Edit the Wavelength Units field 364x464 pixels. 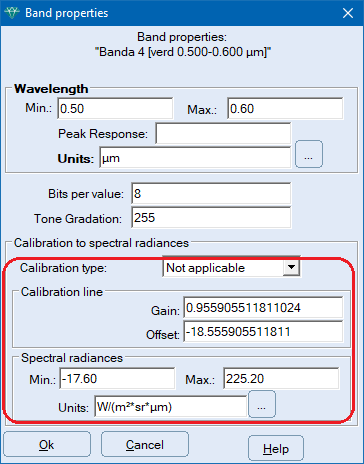click(195, 158)
